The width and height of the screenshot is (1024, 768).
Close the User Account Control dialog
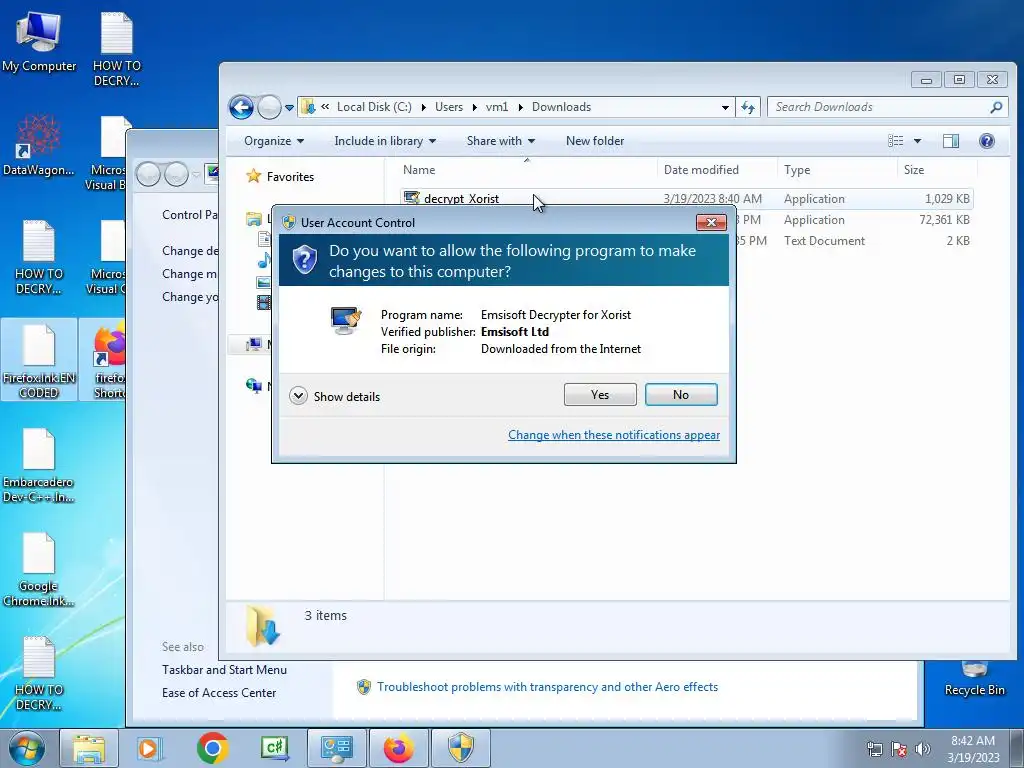tap(711, 223)
